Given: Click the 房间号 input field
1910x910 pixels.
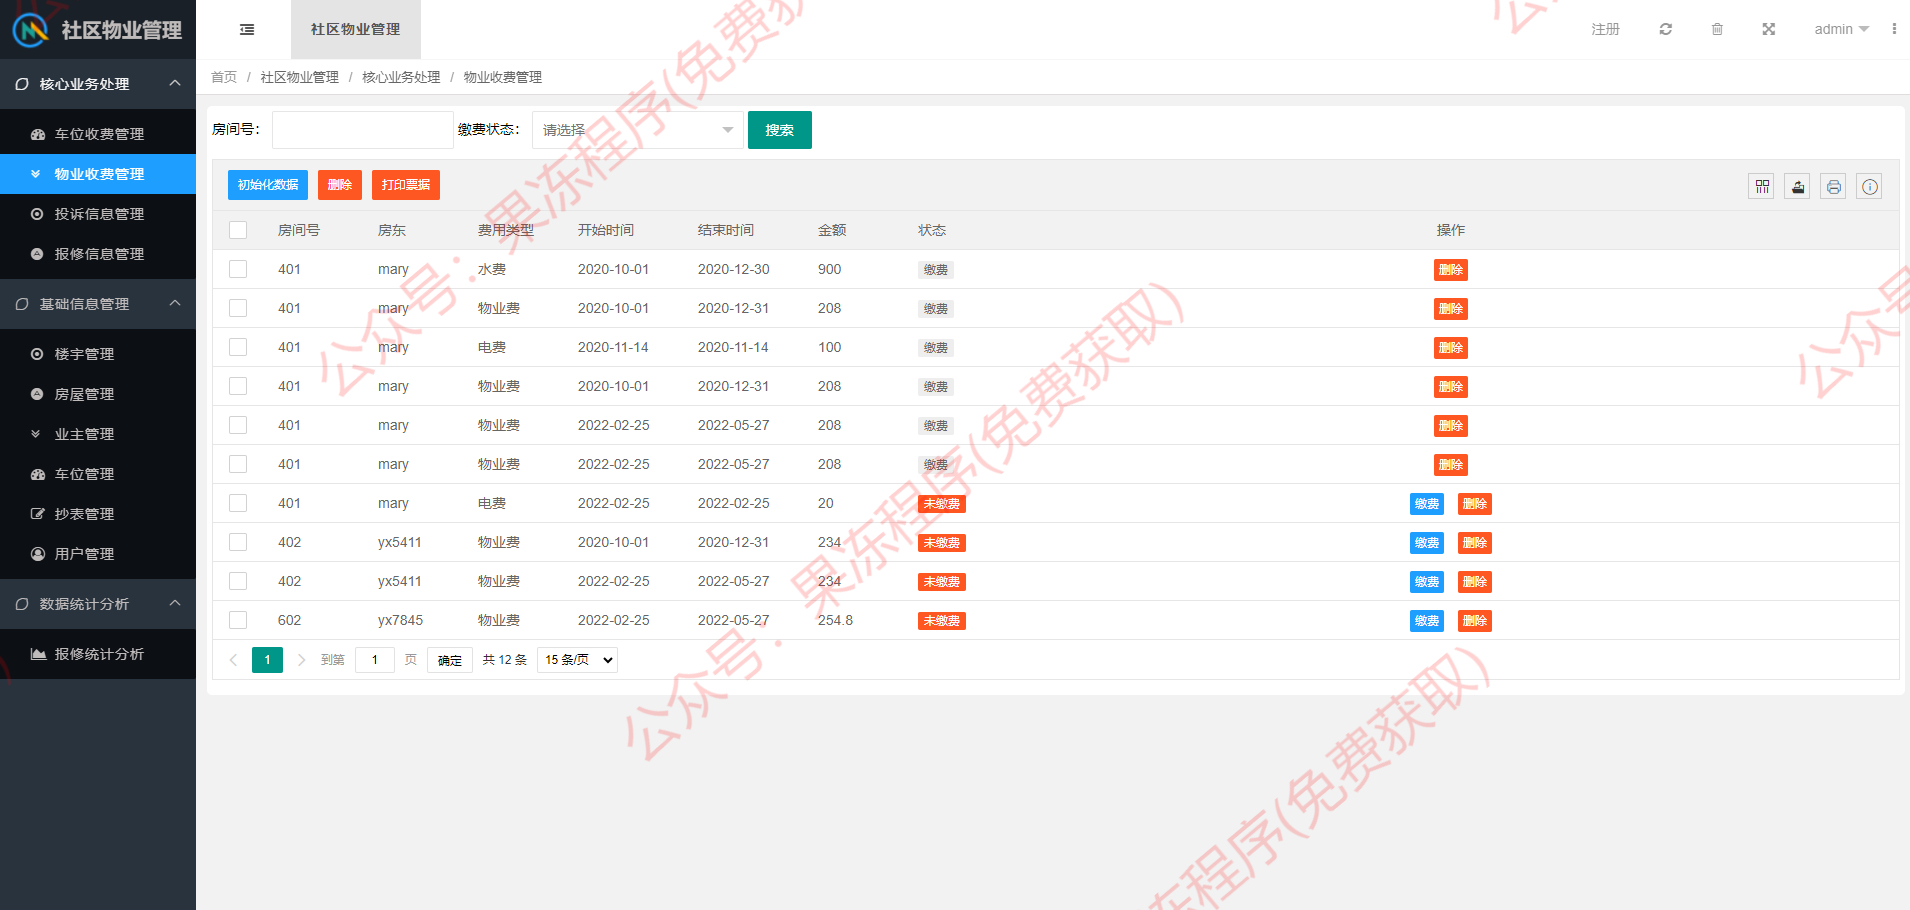Looking at the screenshot, I should coord(363,130).
